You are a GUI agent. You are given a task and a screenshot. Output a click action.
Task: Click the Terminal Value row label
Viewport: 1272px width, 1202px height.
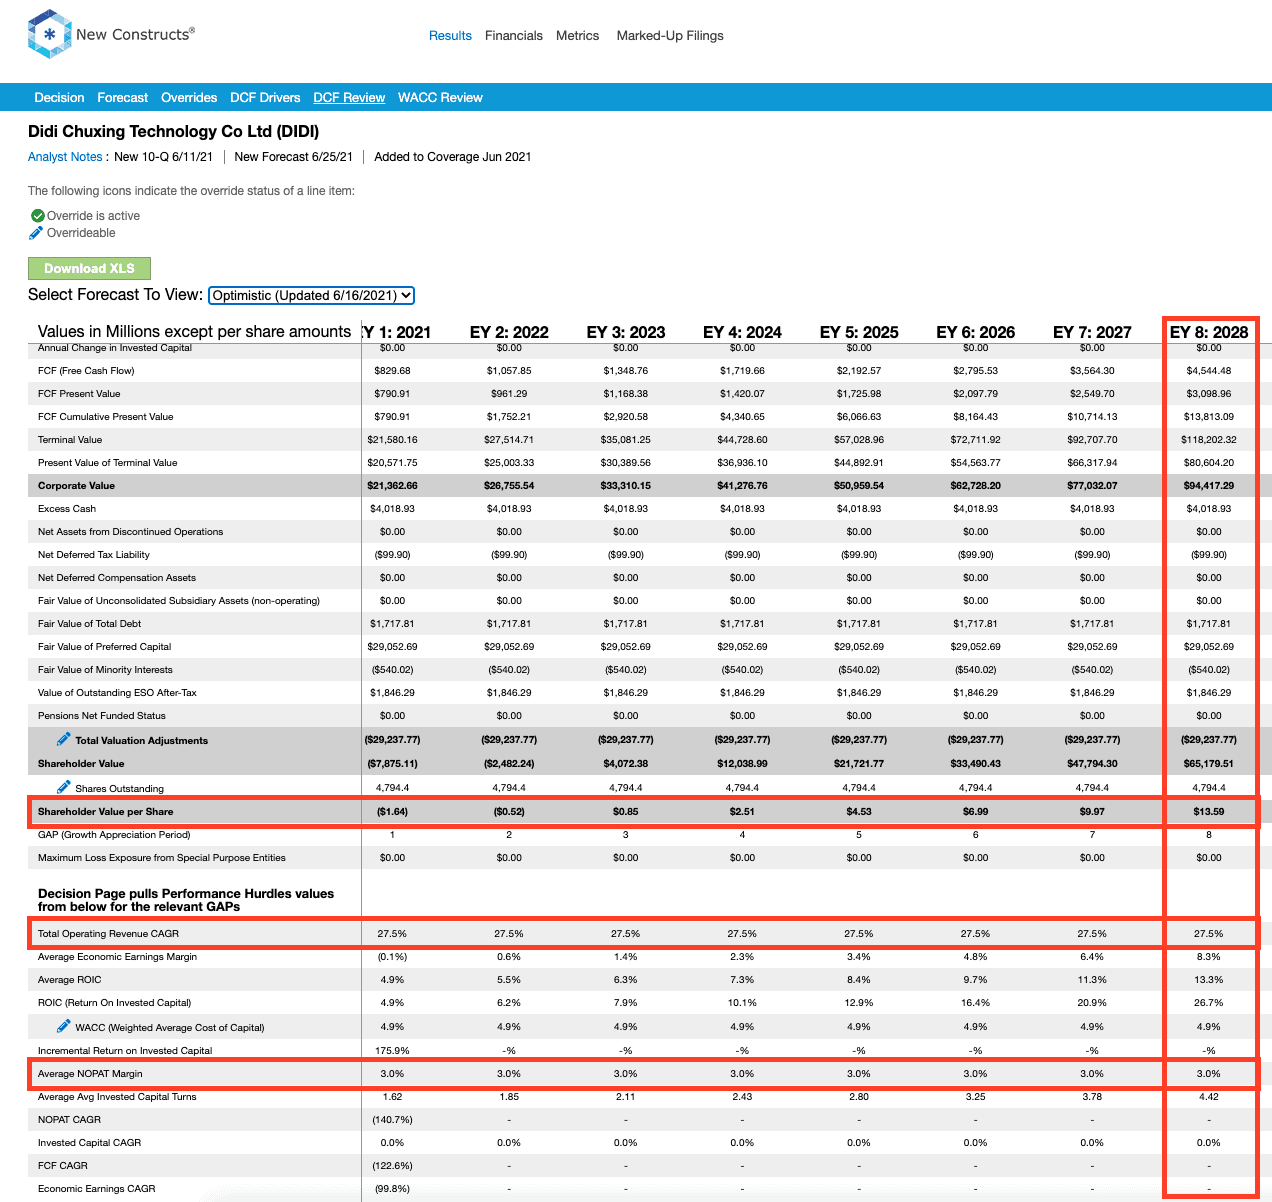point(70,440)
